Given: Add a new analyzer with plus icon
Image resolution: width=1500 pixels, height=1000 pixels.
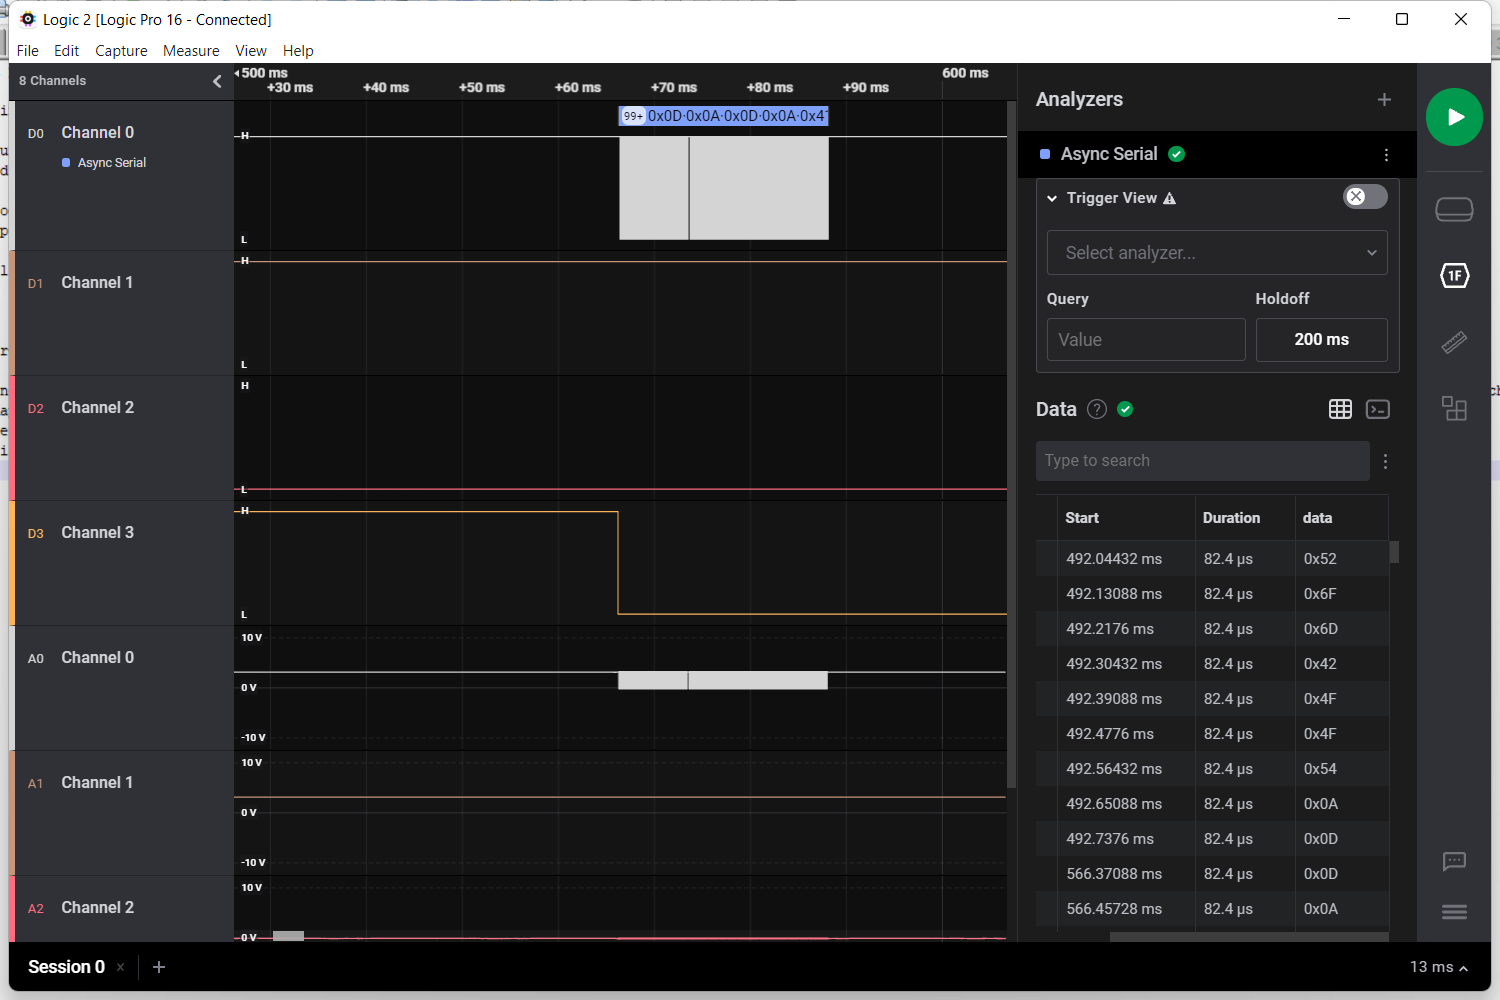Looking at the screenshot, I should click(1384, 100).
